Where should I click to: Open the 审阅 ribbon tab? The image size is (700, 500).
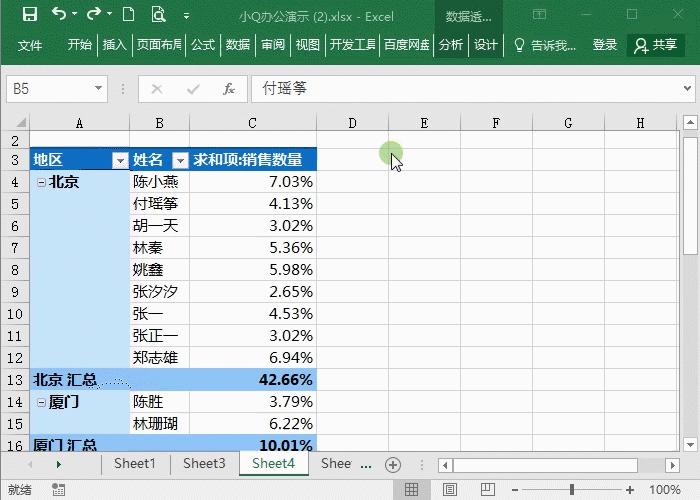[273, 45]
